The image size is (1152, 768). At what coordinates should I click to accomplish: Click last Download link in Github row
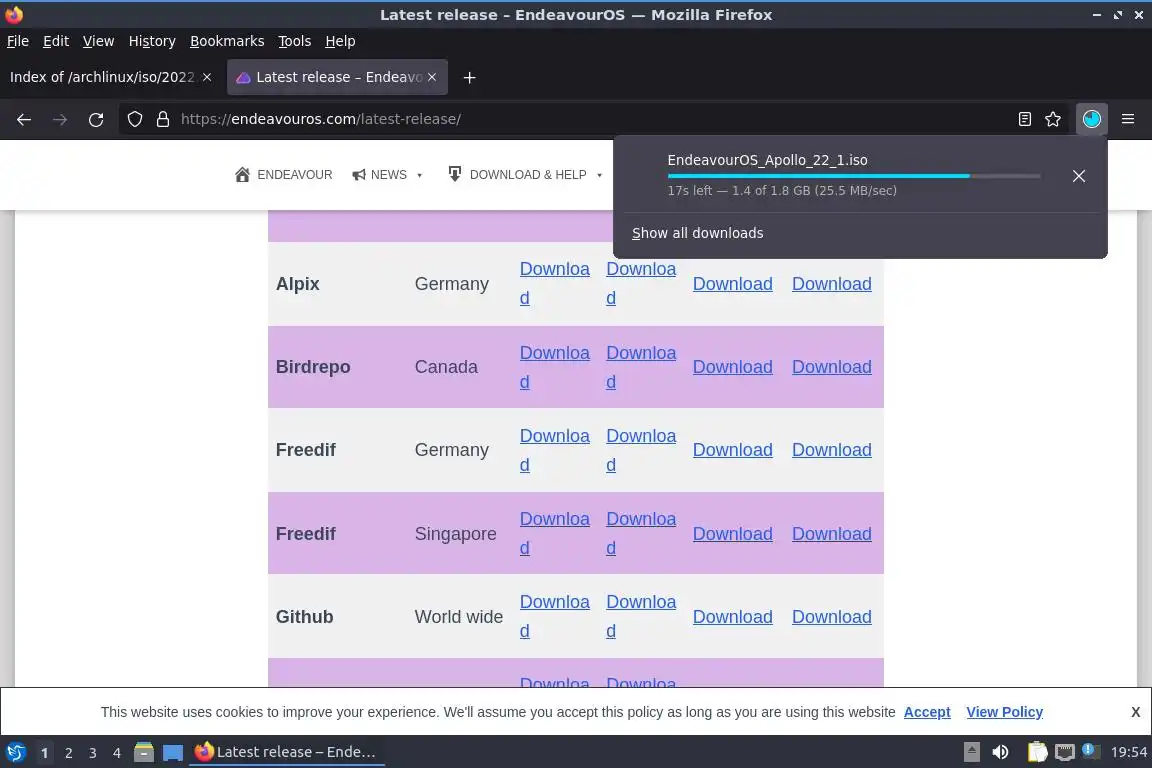832,617
